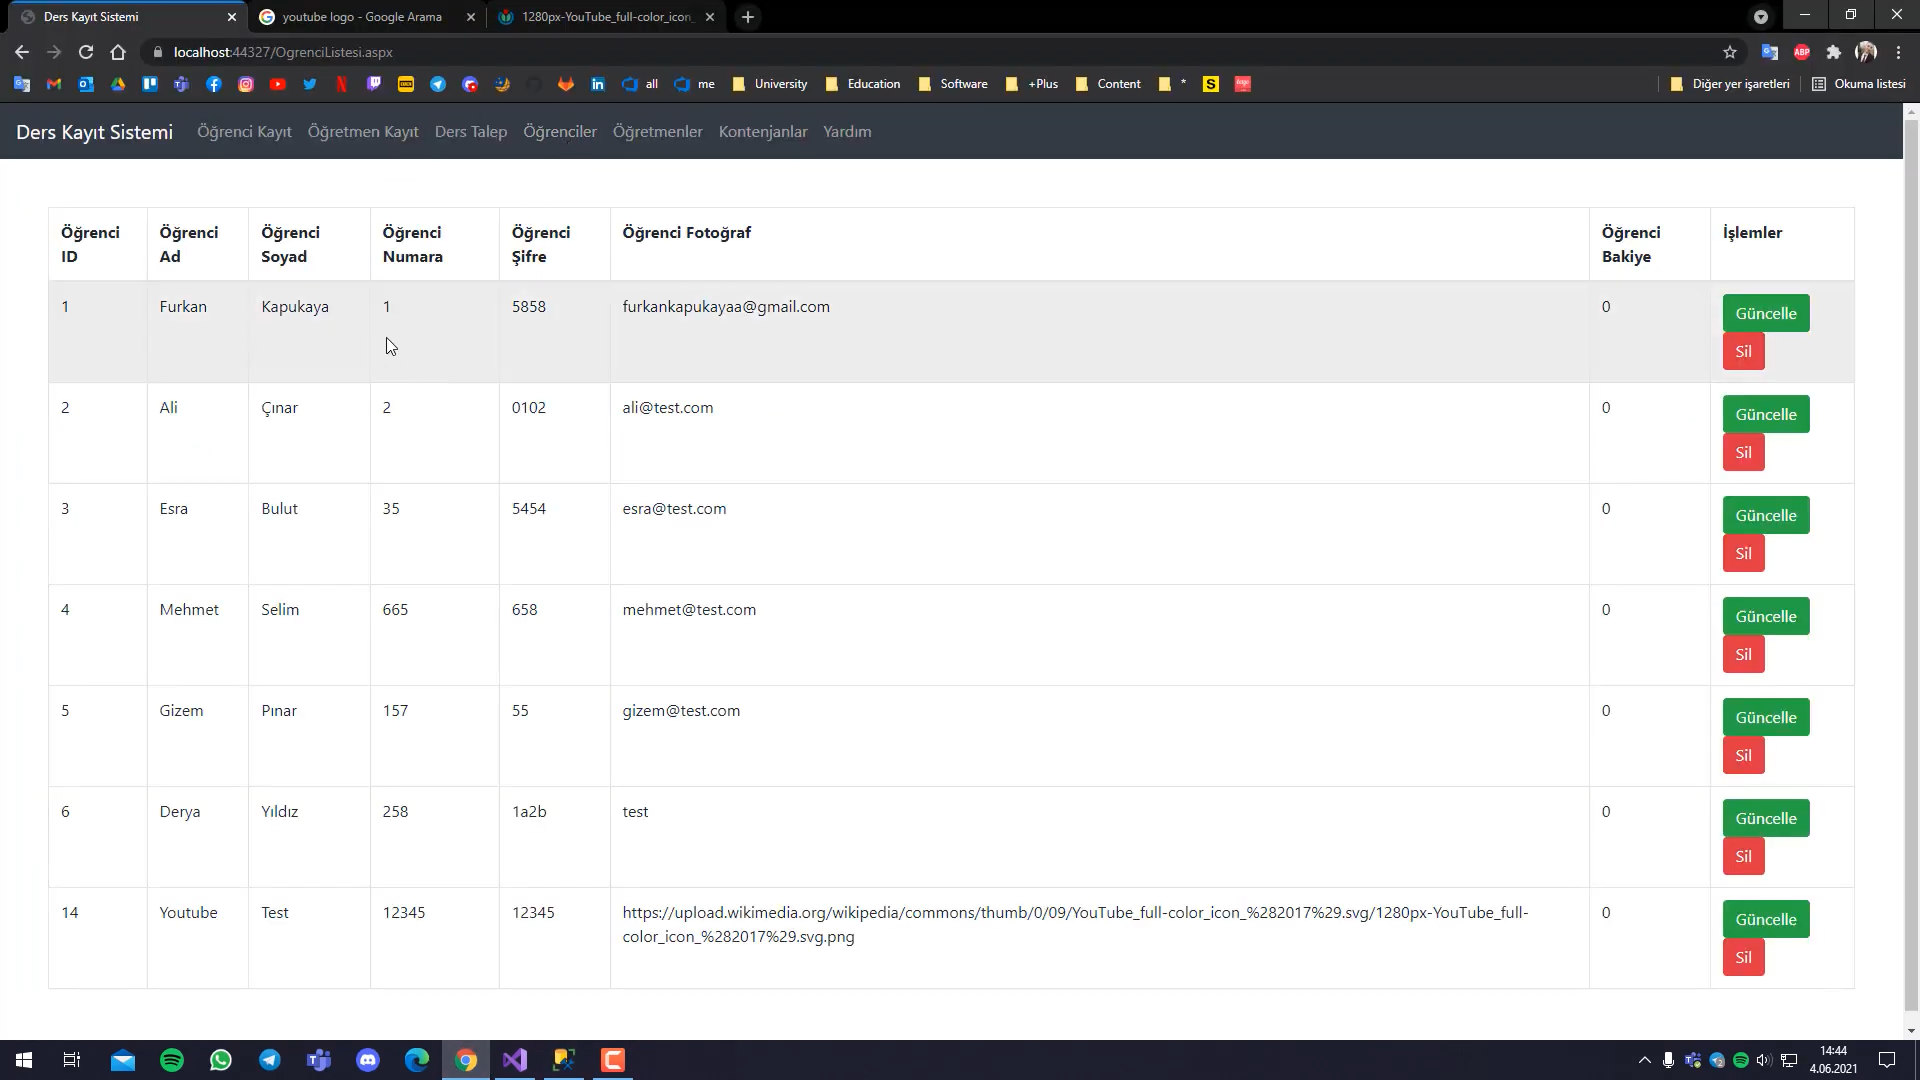The height and width of the screenshot is (1080, 1920).
Task: Click Öğrenci ID column header to sort
Action: [90, 244]
